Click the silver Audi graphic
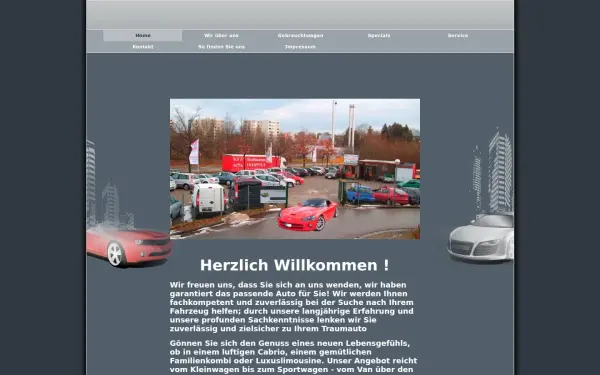The height and width of the screenshot is (375, 600). click(481, 237)
